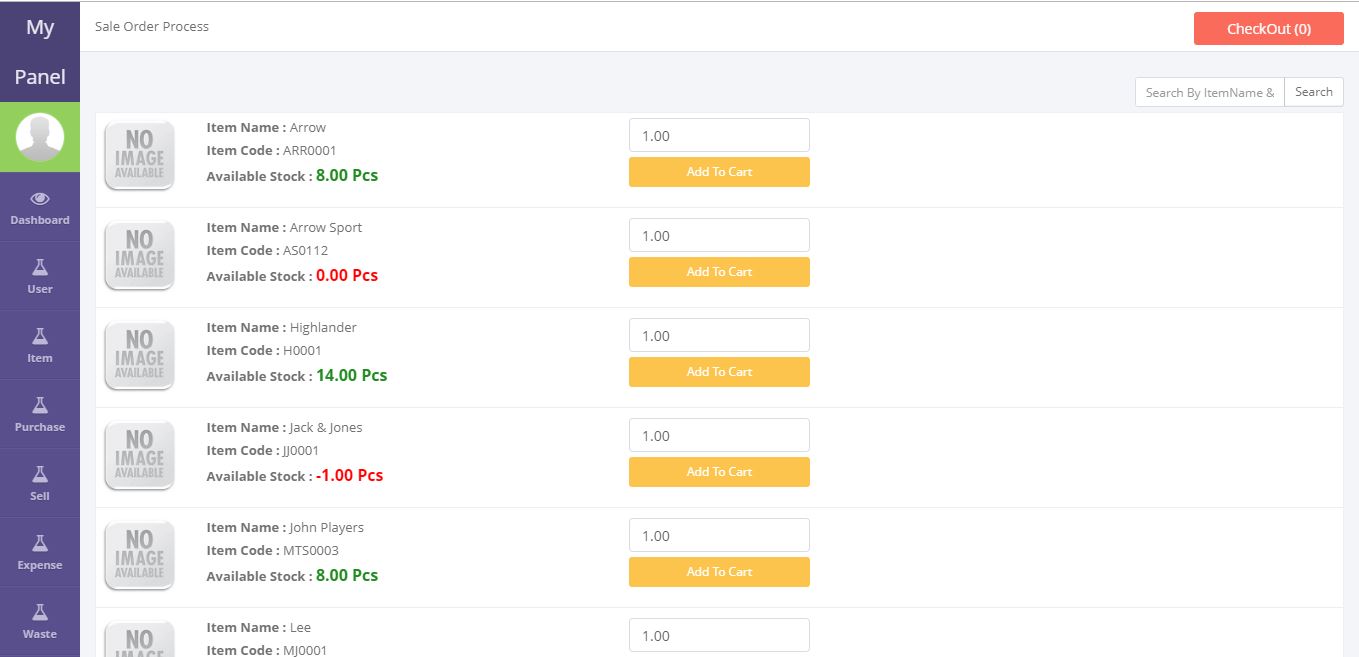Open the Waste sidebar icon
The image size is (1359, 657).
pos(40,613)
